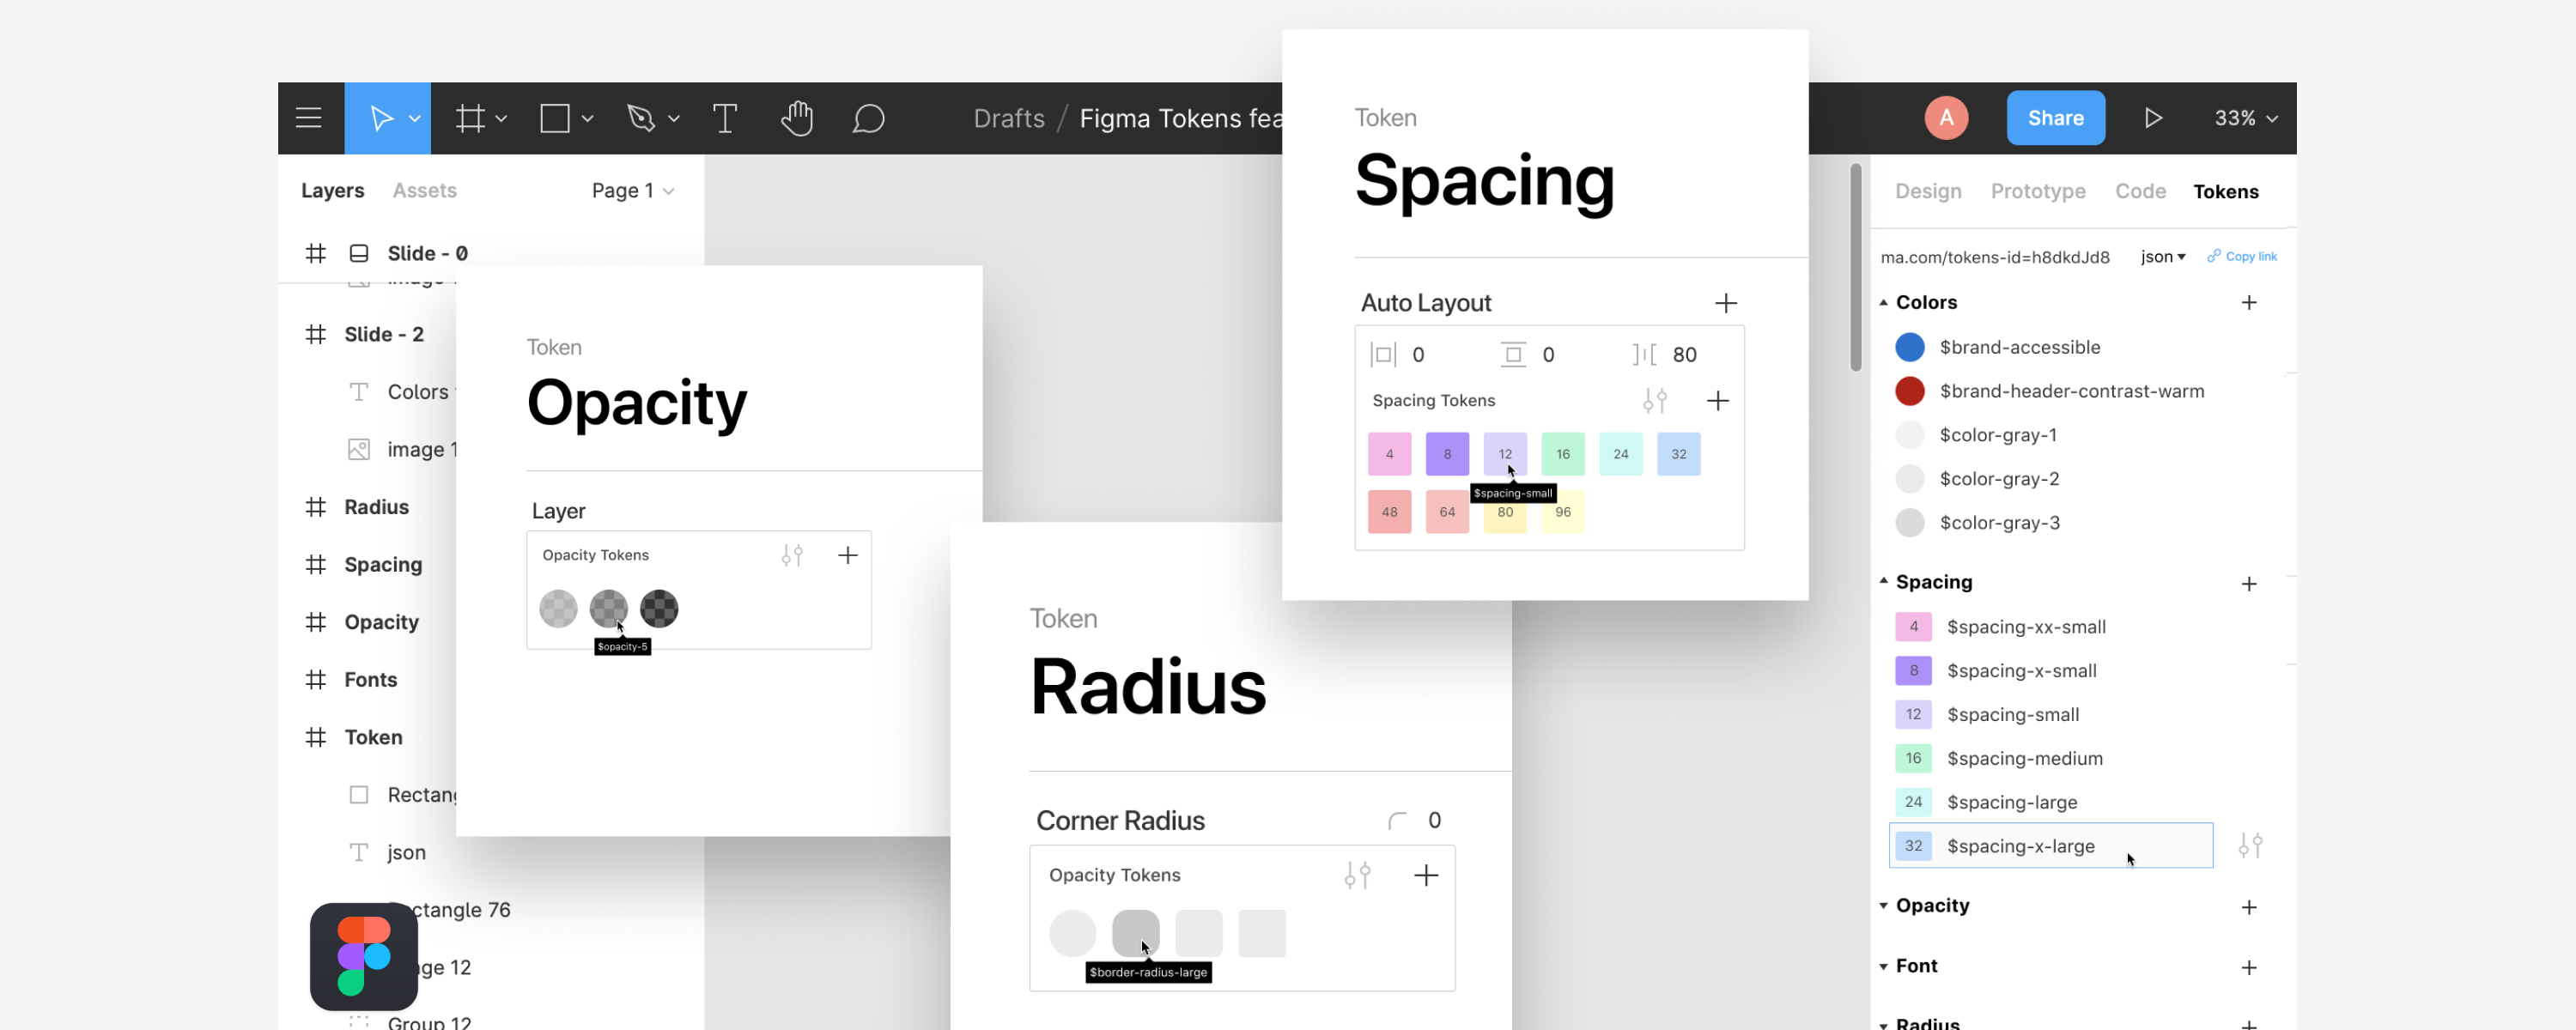Open the main hamburger menu
This screenshot has height=1030, width=2576.
pyautogui.click(x=308, y=117)
